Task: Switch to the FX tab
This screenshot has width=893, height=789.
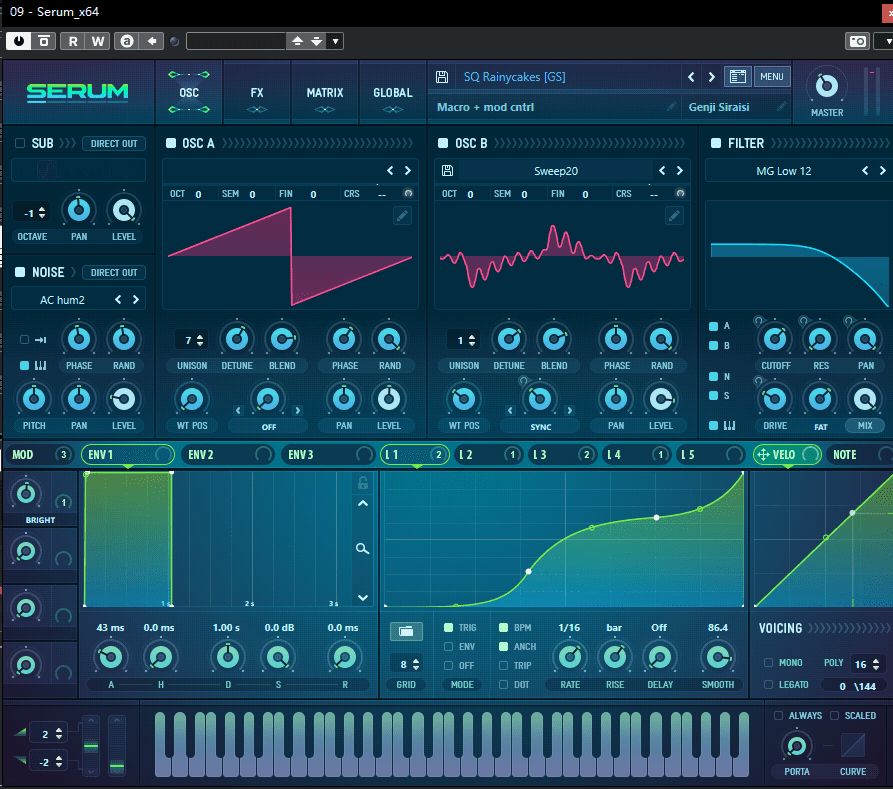Action: point(257,93)
